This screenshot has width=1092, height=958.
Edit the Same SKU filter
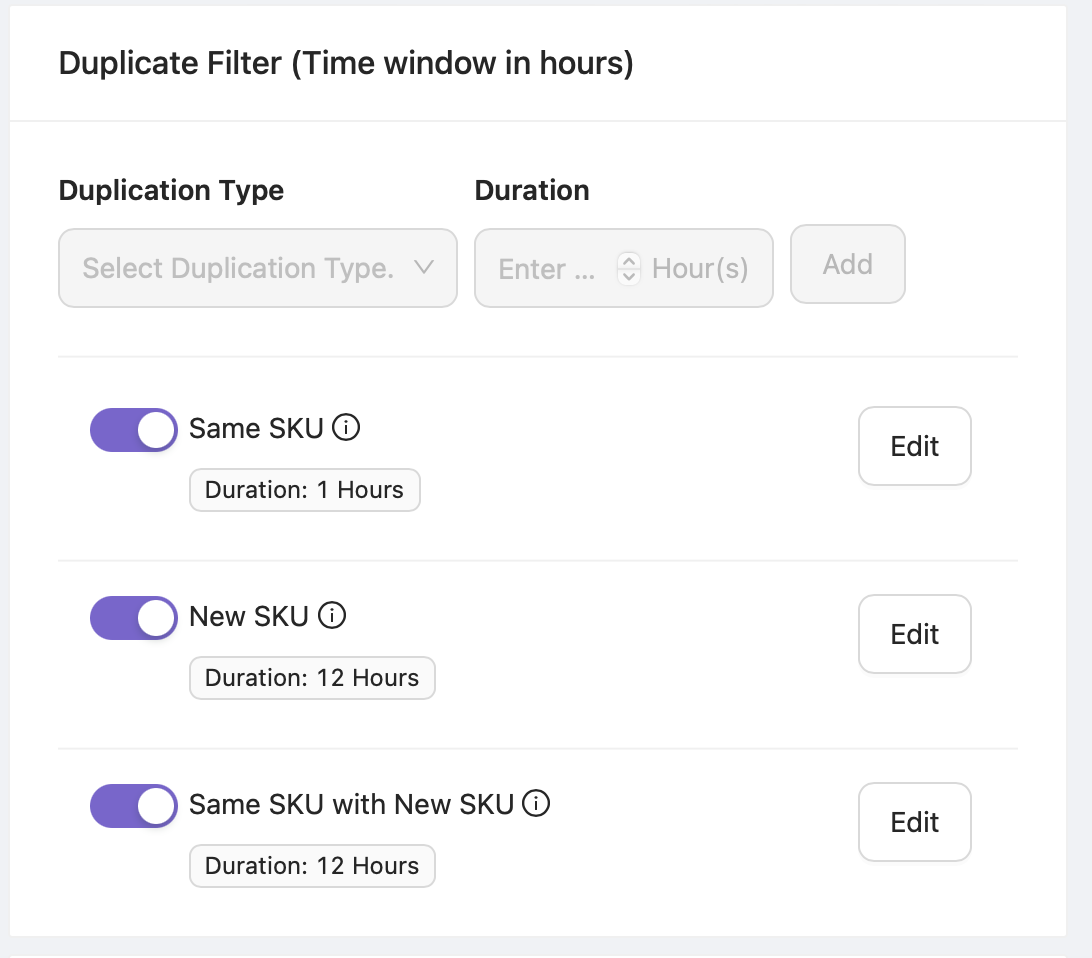tap(914, 446)
